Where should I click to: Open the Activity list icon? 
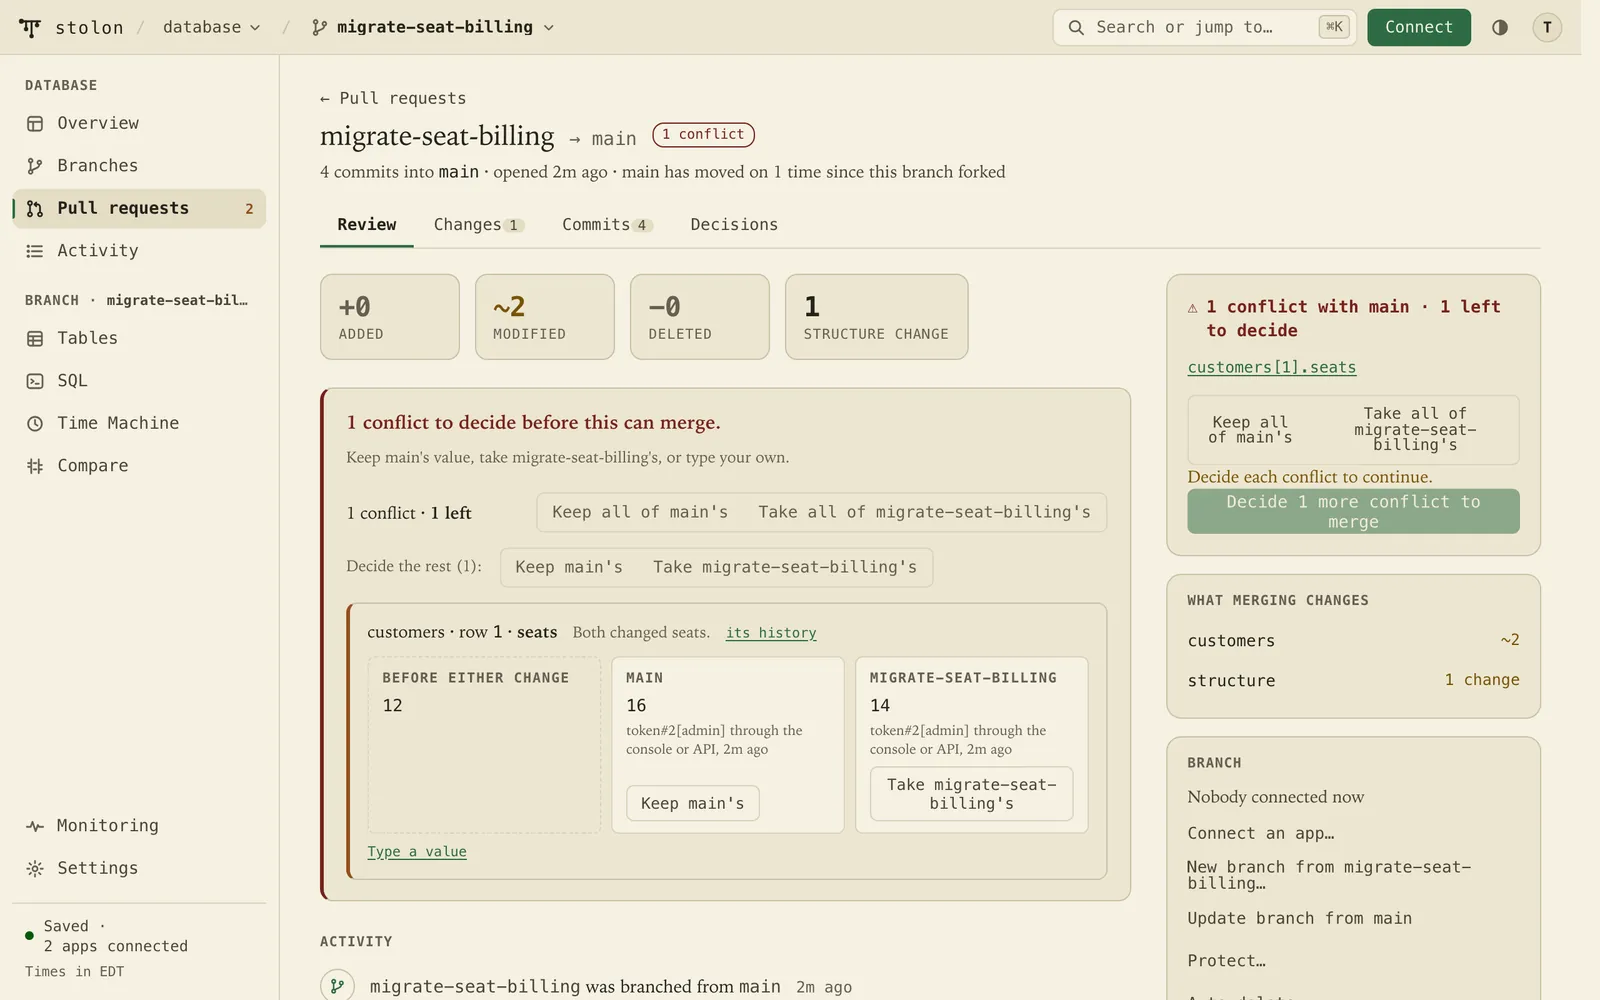[x=35, y=251]
